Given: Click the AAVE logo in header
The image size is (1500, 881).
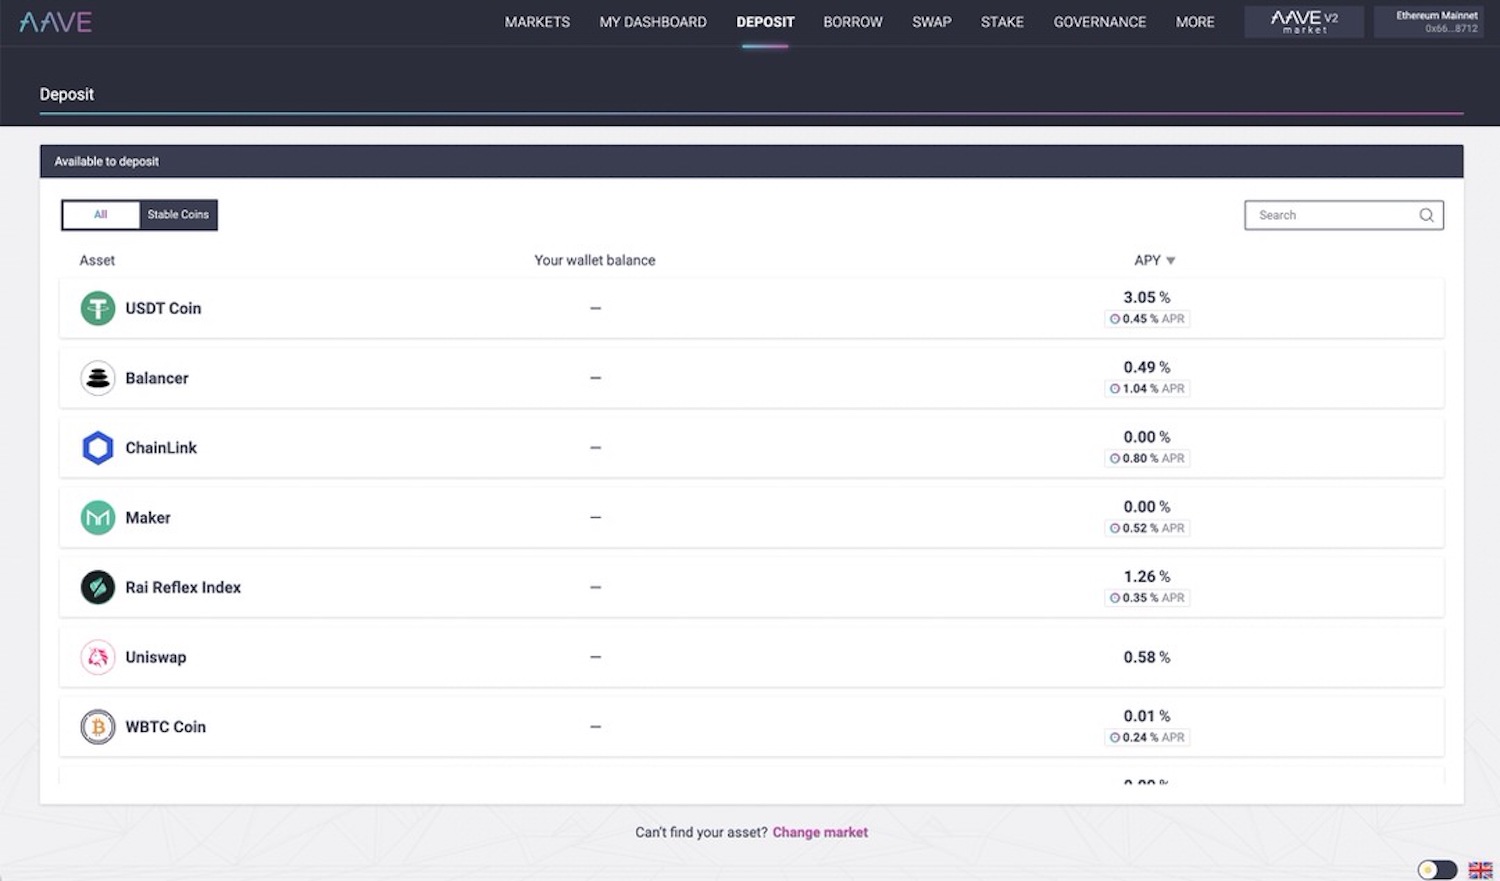Looking at the screenshot, I should (56, 22).
